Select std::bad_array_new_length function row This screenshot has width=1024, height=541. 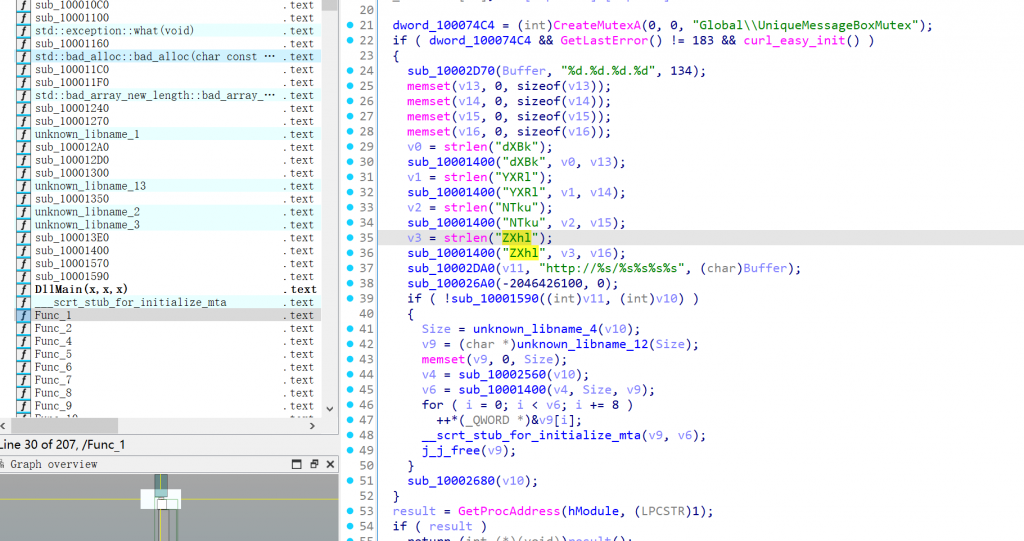(x=168, y=95)
